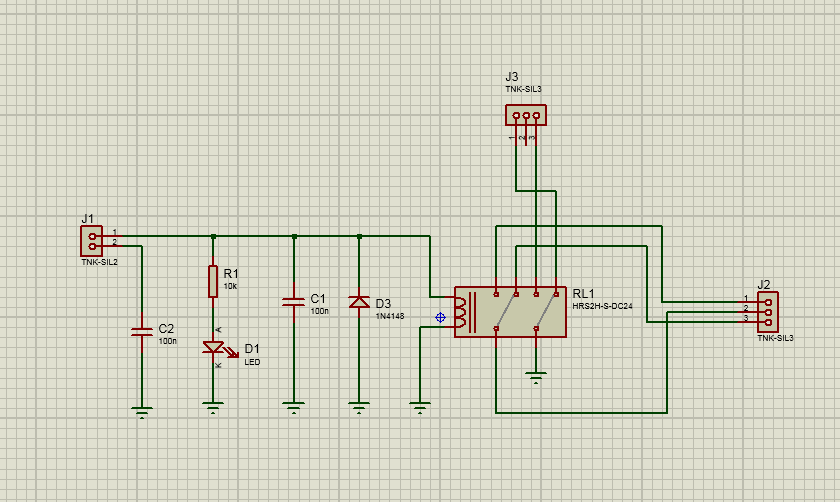Select the J3 three-pin connector
The width and height of the screenshot is (840, 502).
[x=526, y=115]
